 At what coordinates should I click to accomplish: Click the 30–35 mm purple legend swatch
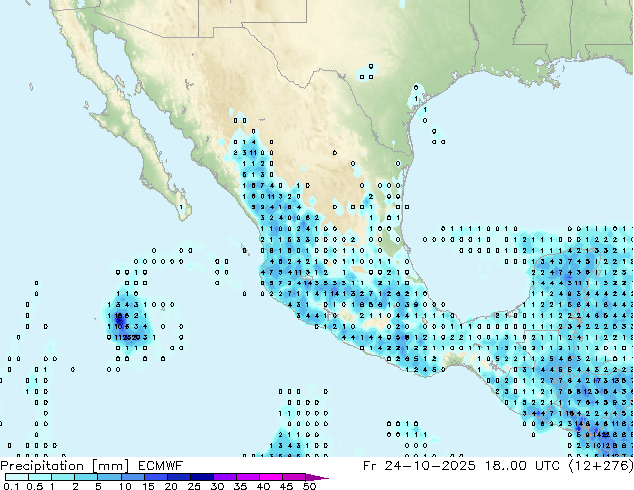tap(224, 477)
